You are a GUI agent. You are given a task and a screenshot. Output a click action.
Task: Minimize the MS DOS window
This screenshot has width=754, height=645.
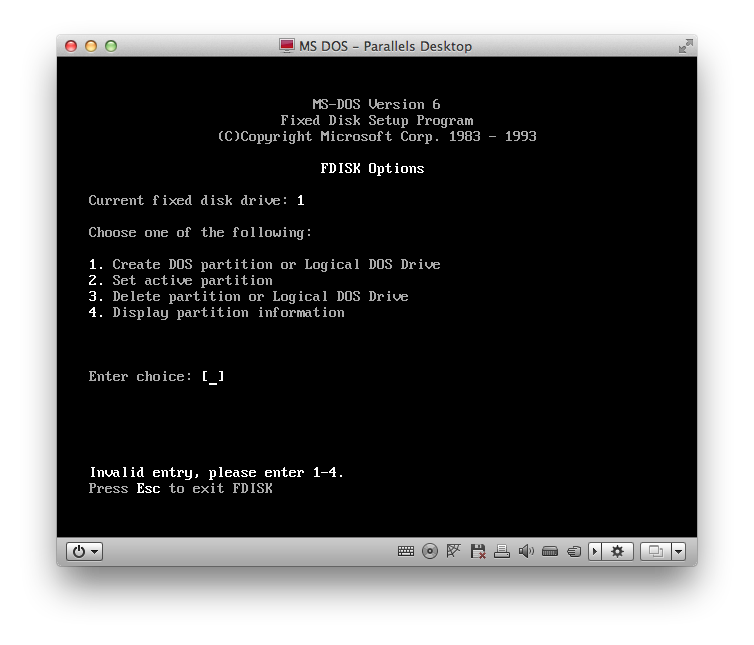pos(91,46)
